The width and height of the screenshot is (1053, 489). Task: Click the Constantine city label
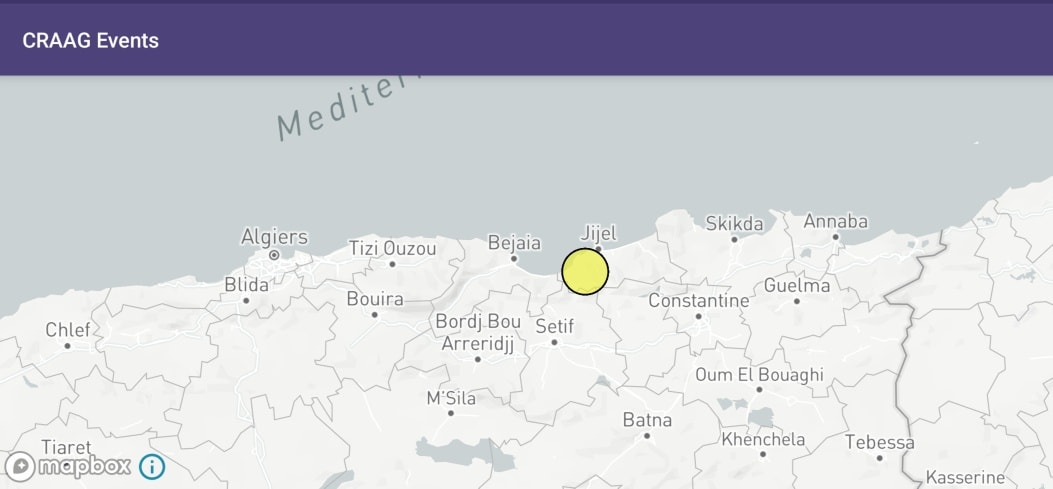(698, 300)
